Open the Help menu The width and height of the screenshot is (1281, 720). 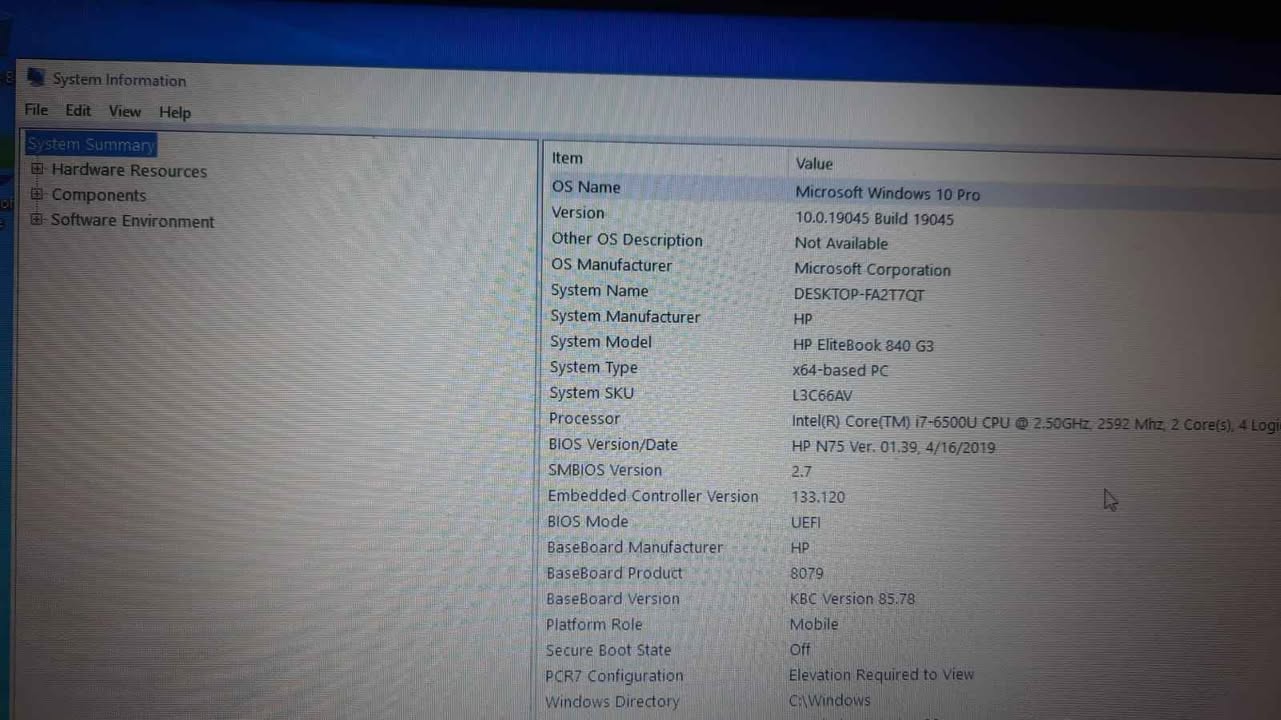coord(175,113)
